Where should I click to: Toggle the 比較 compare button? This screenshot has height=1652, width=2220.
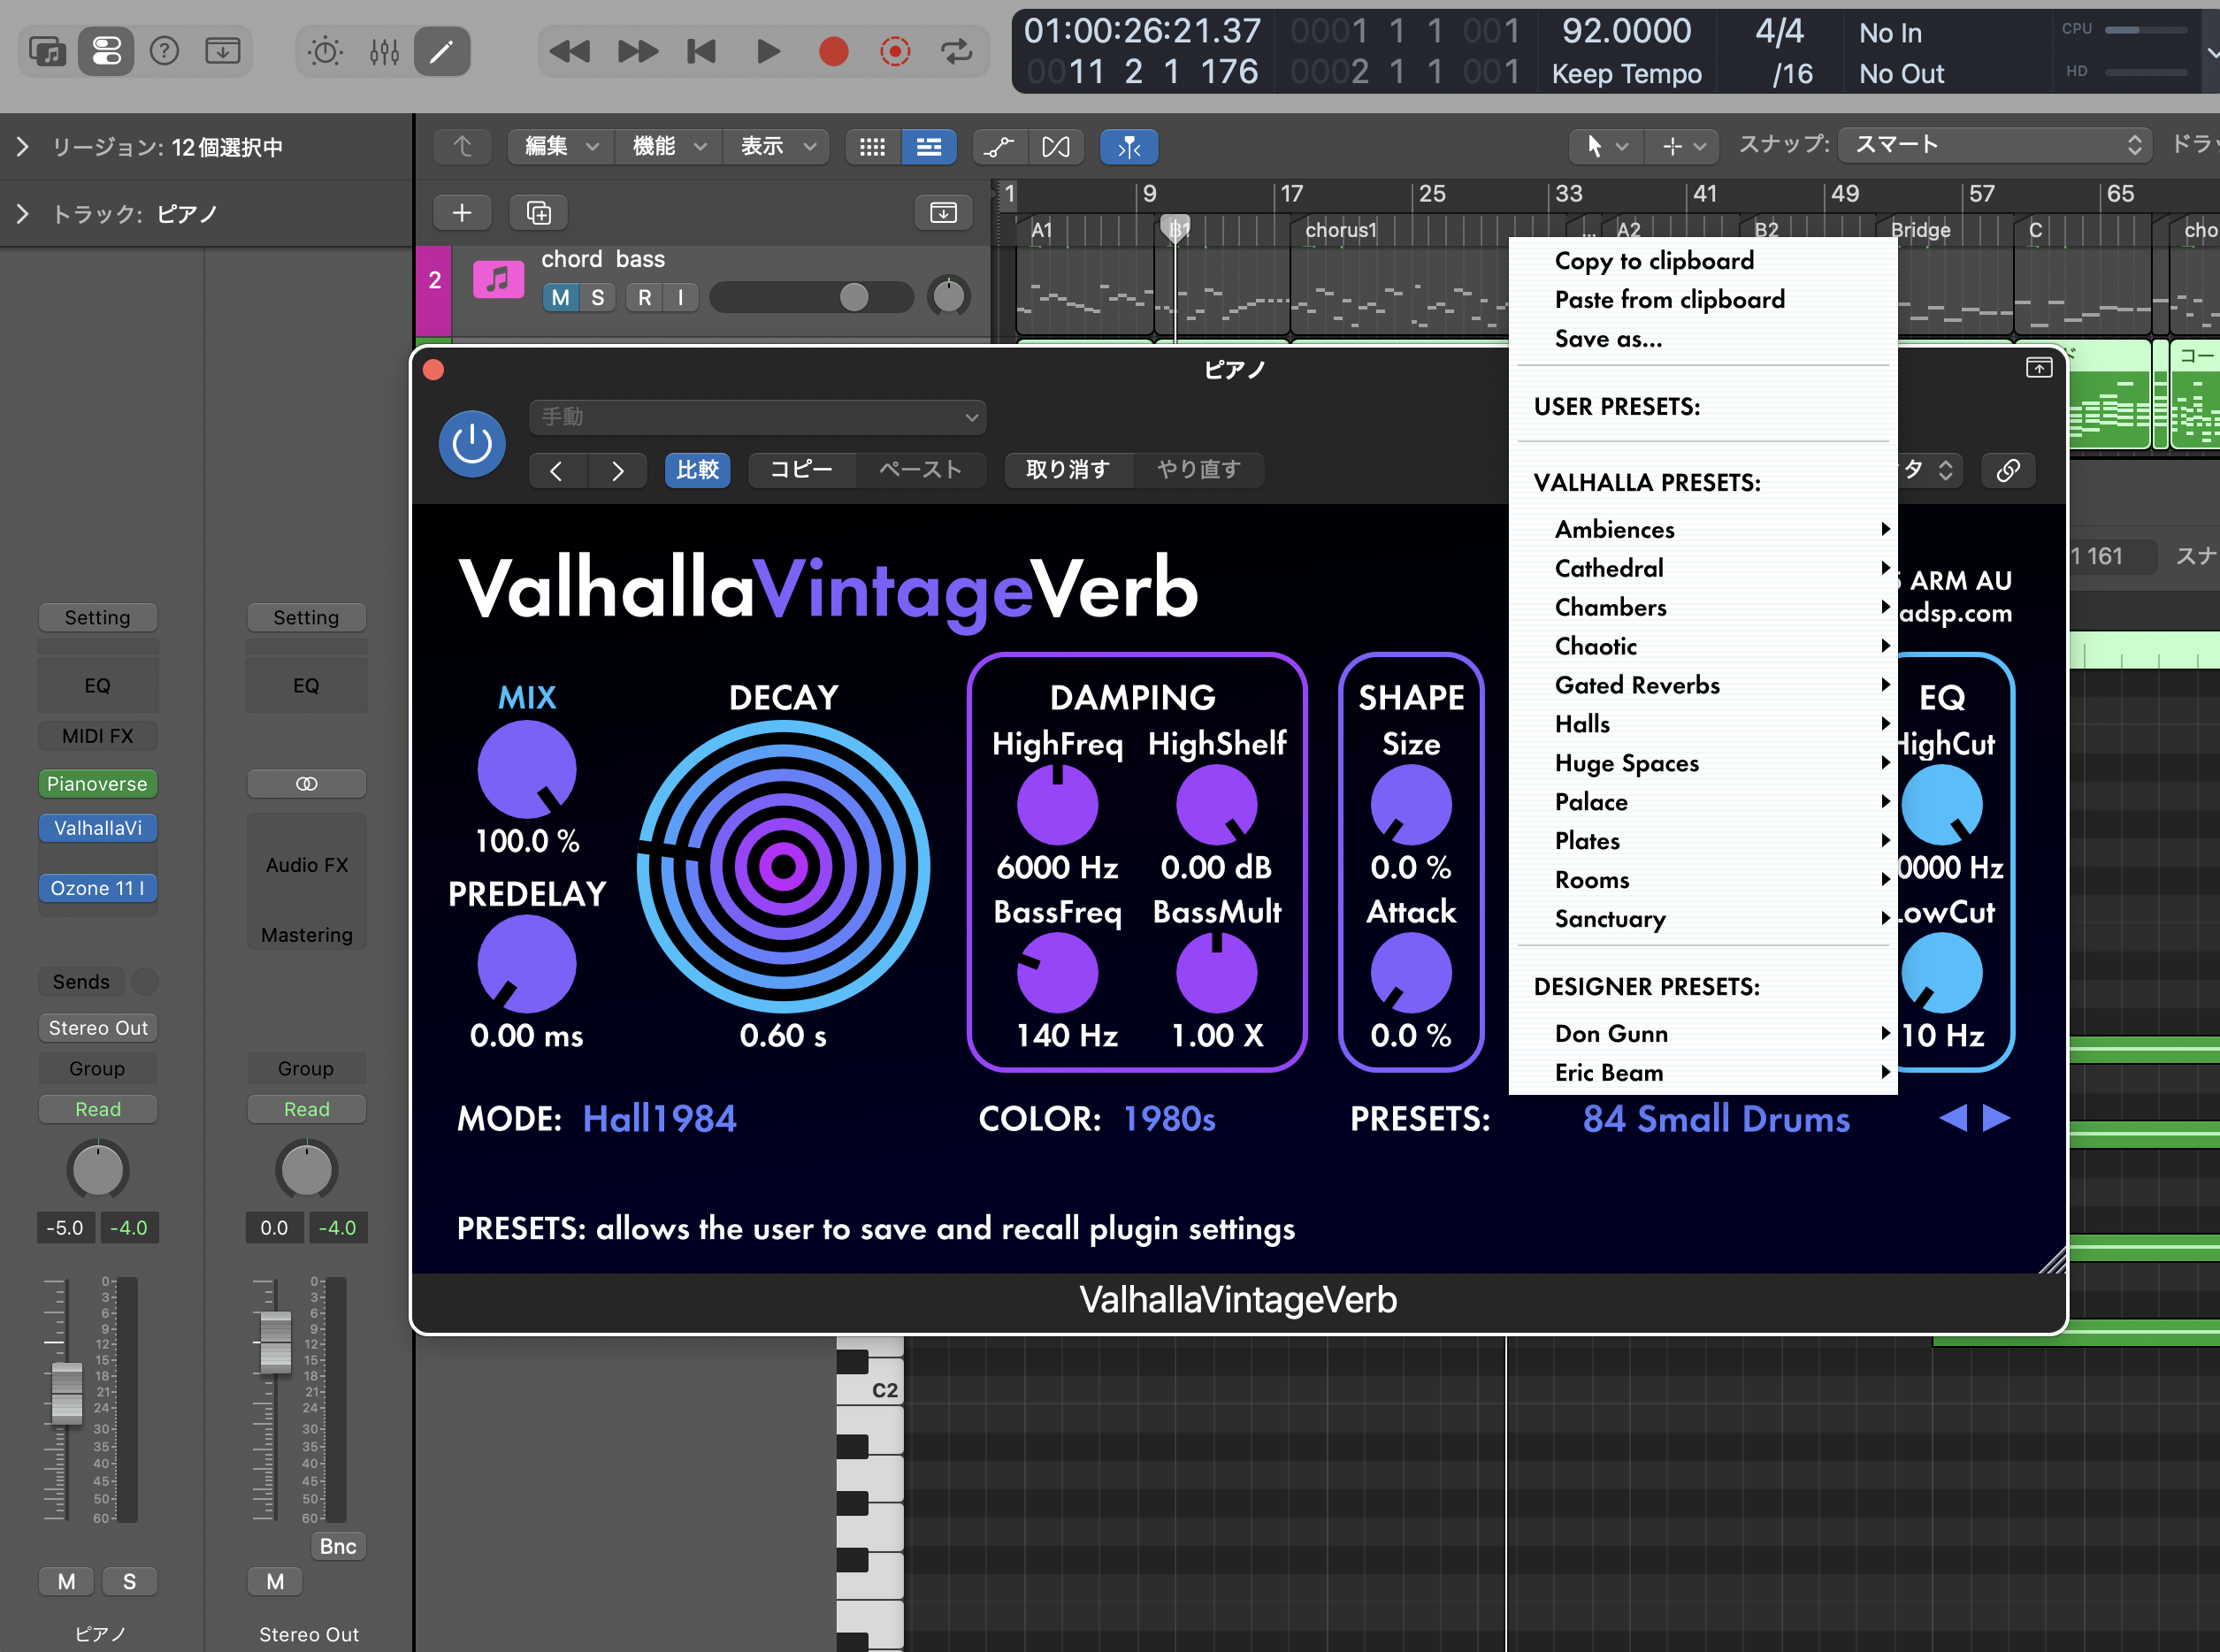coord(698,470)
